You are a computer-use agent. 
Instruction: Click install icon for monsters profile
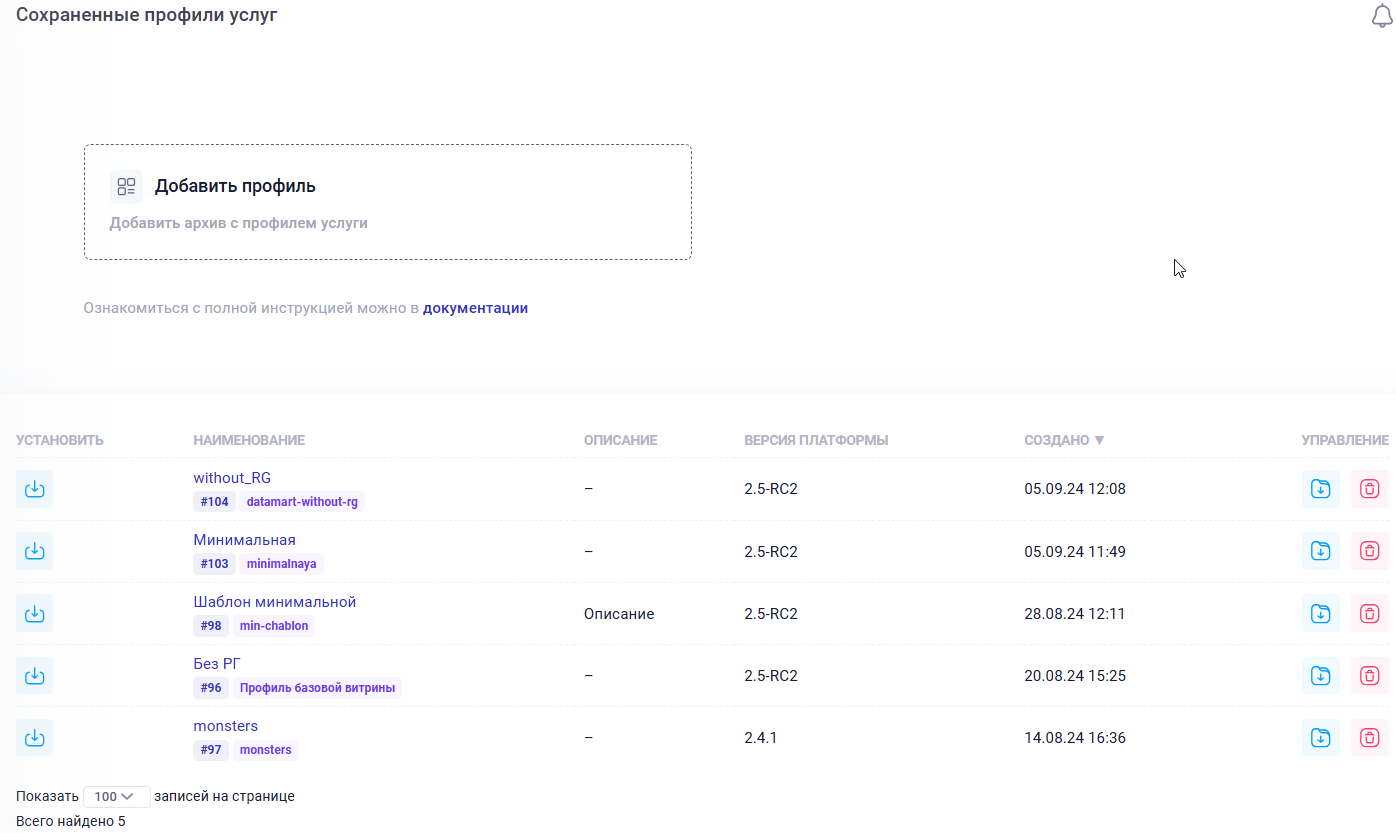34,737
